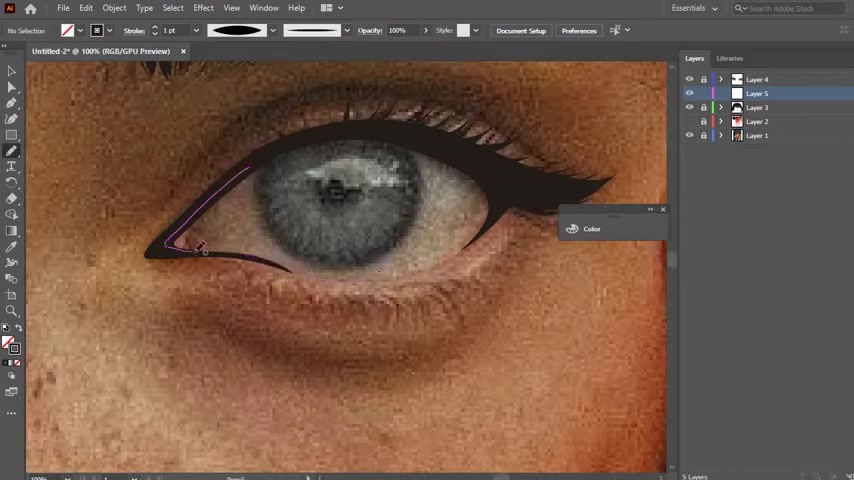Click the Stroke swatch in toolbar
Viewport: 854px width, 480px height.
15,349
